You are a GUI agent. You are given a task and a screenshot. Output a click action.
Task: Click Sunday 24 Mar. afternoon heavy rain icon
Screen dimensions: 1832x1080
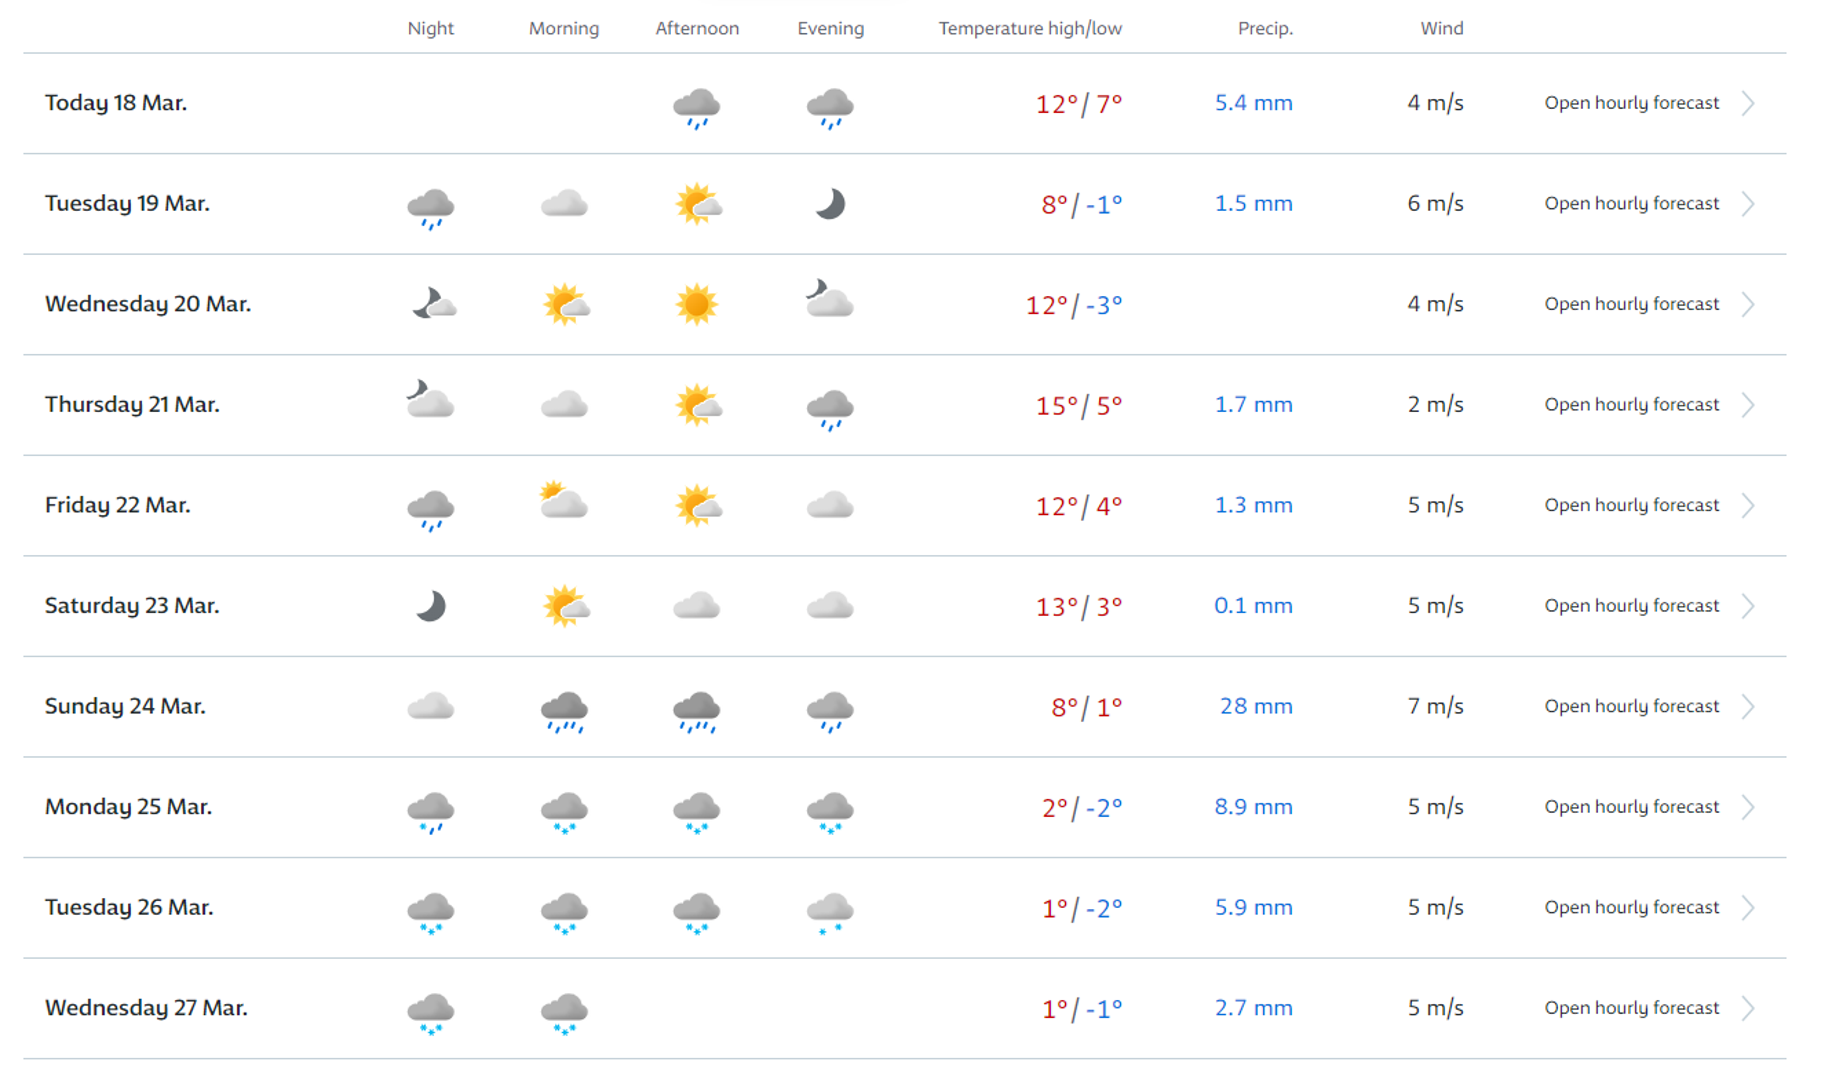tap(696, 710)
